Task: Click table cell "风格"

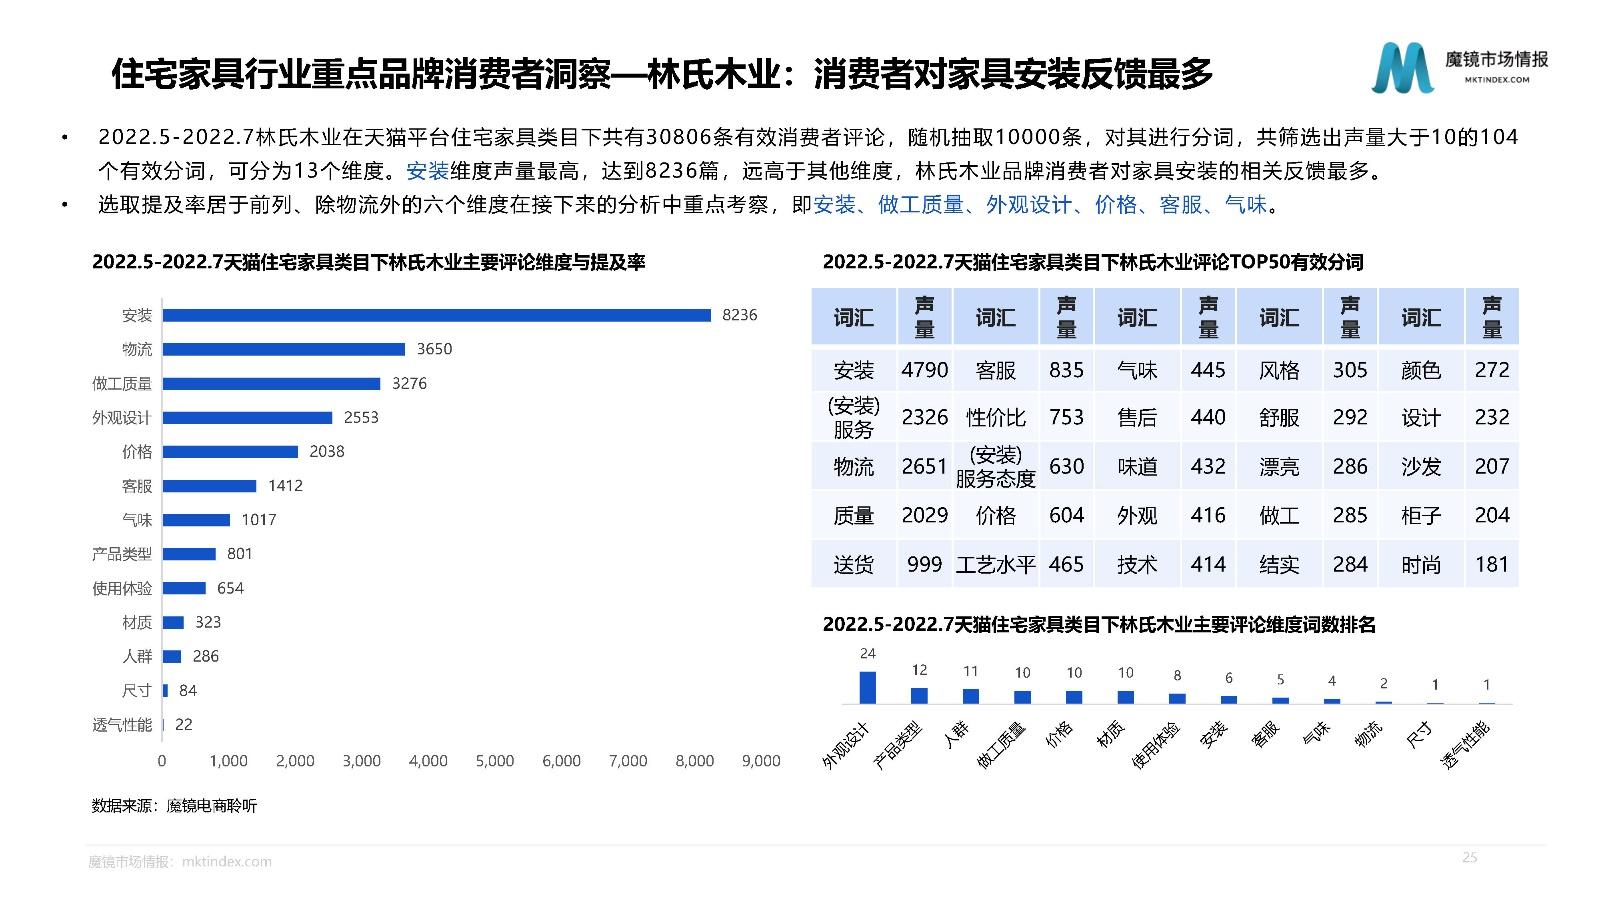Action: point(1279,370)
